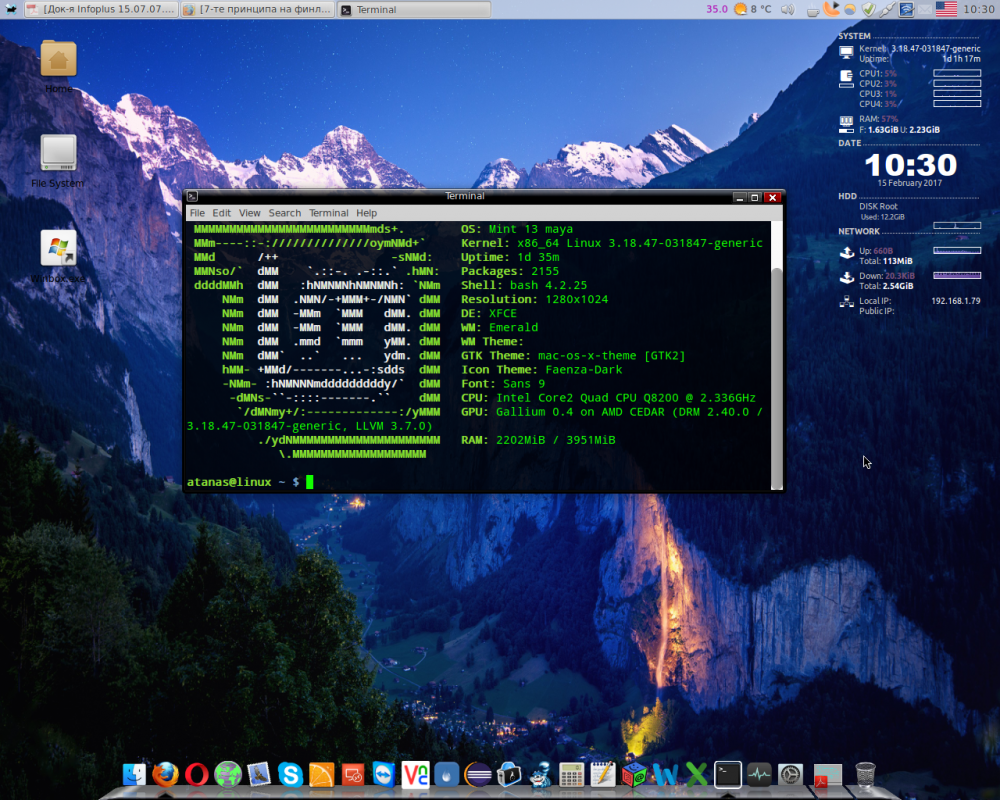The width and height of the screenshot is (1000, 800).
Task: Launch Firefox from the dock
Action: (166, 774)
